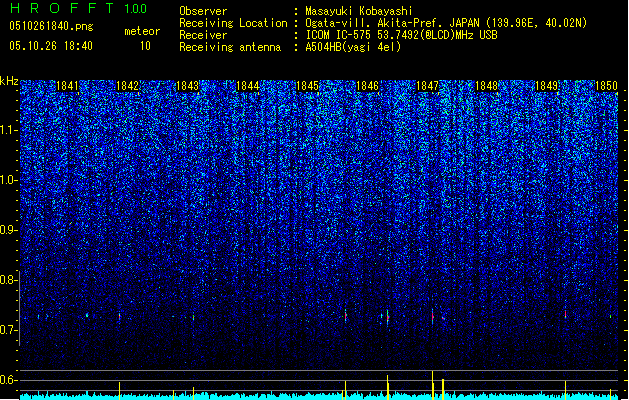Click the Receiving antenna label
Image resolution: width=629 pixels, height=400 pixels.
(x=230, y=47)
